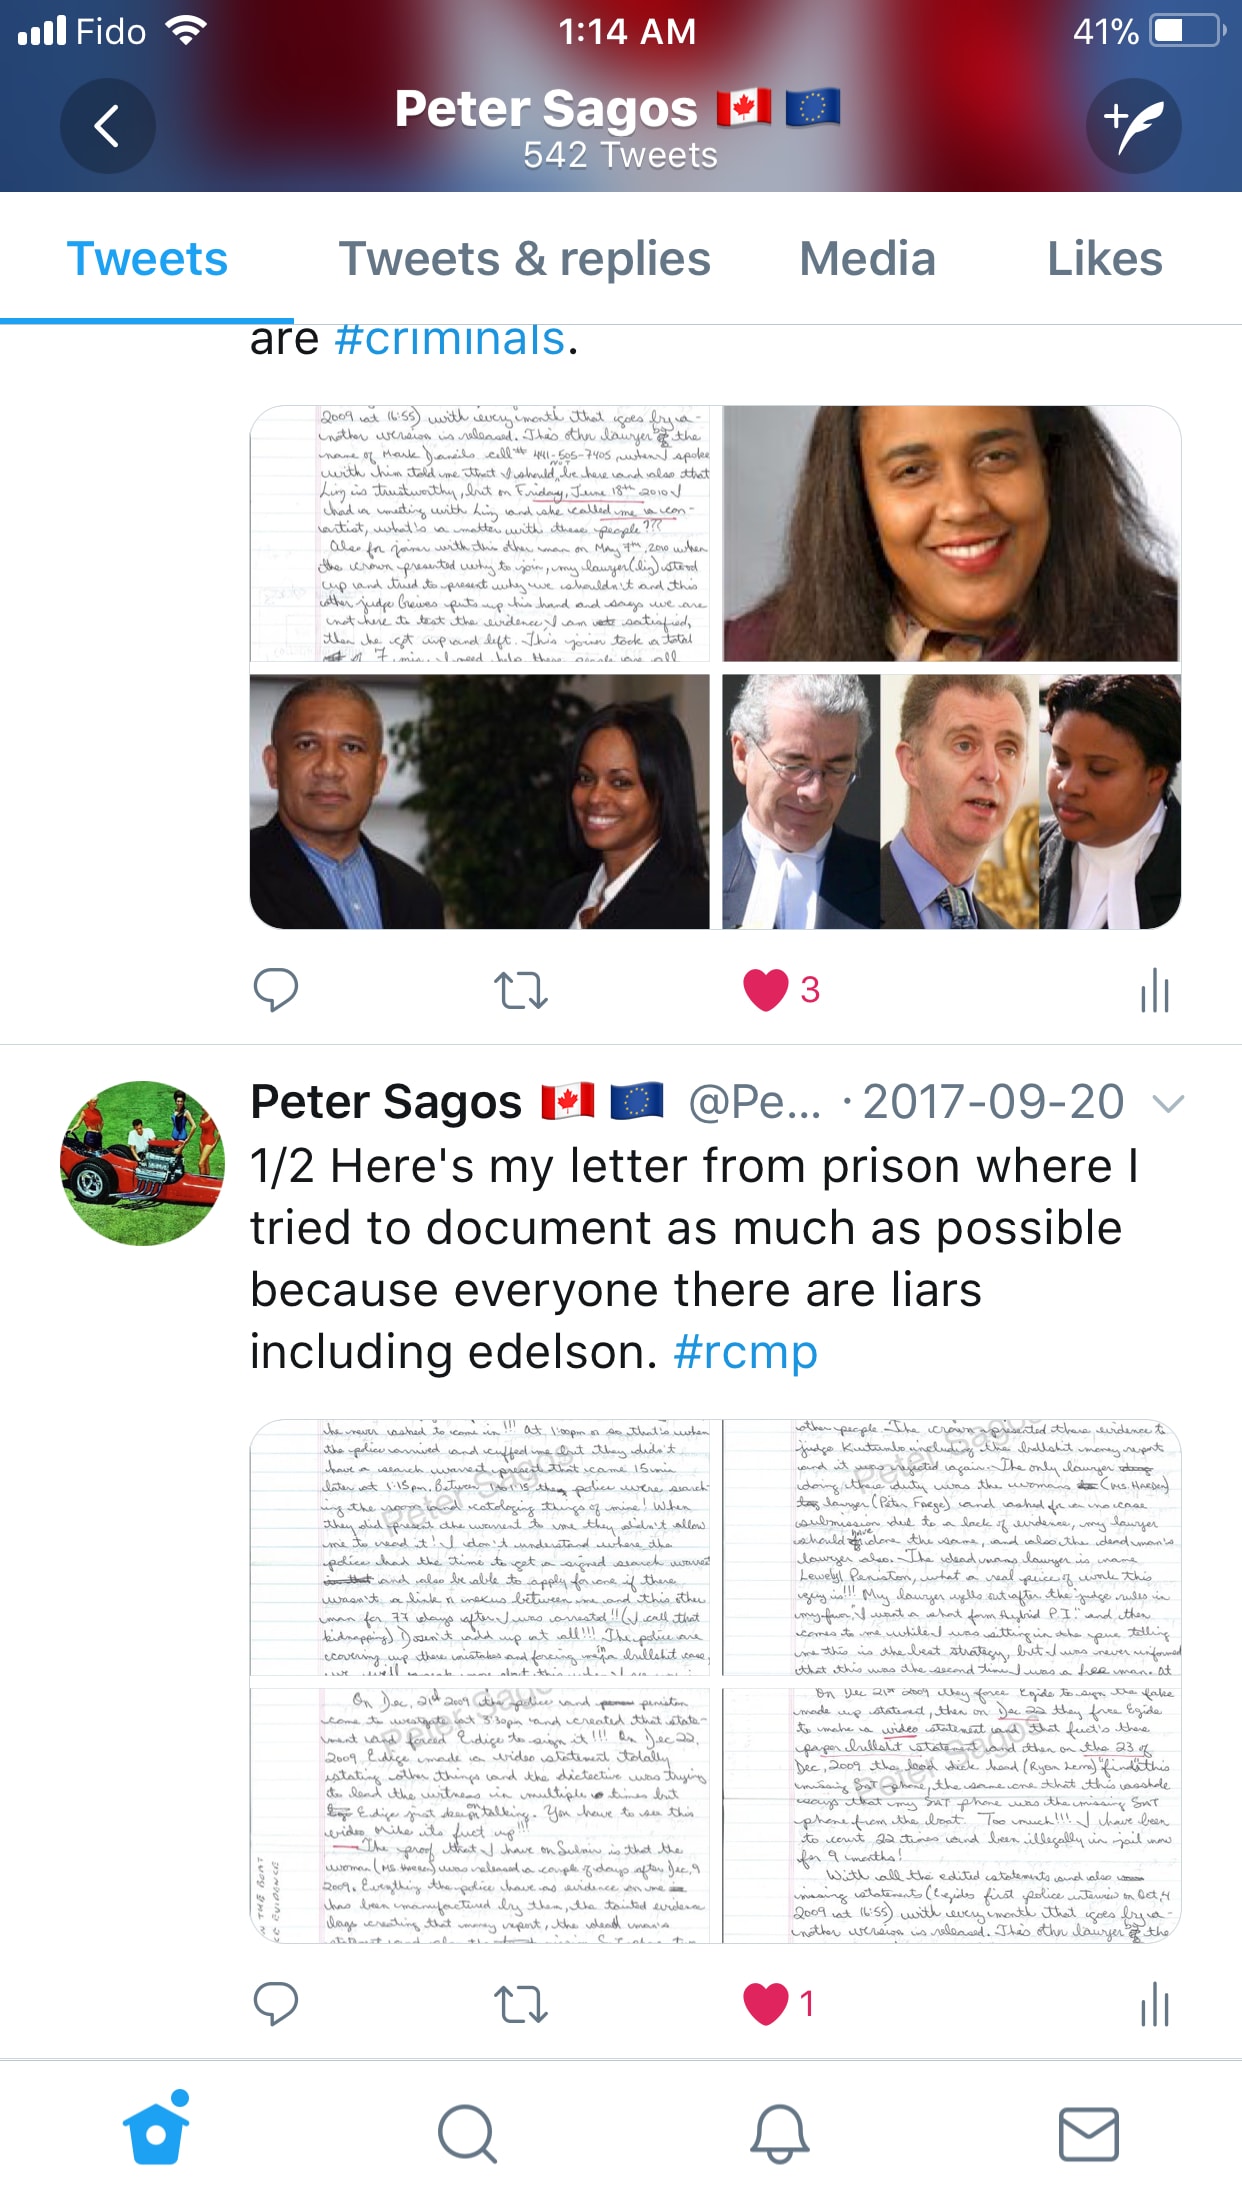
Task: Reply to the tweet with photo collage
Action: click(x=275, y=990)
